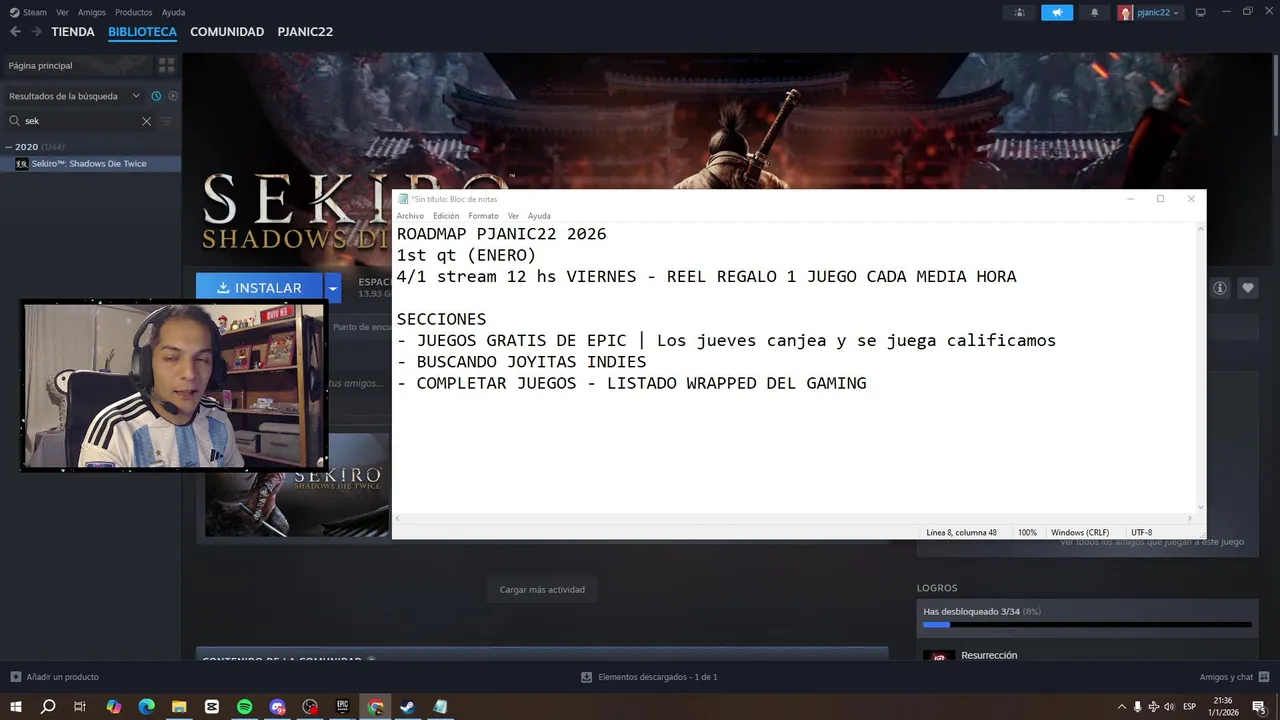This screenshot has width=1280, height=720.
Task: Switch to Steam taskbar icon
Action: pos(408,706)
